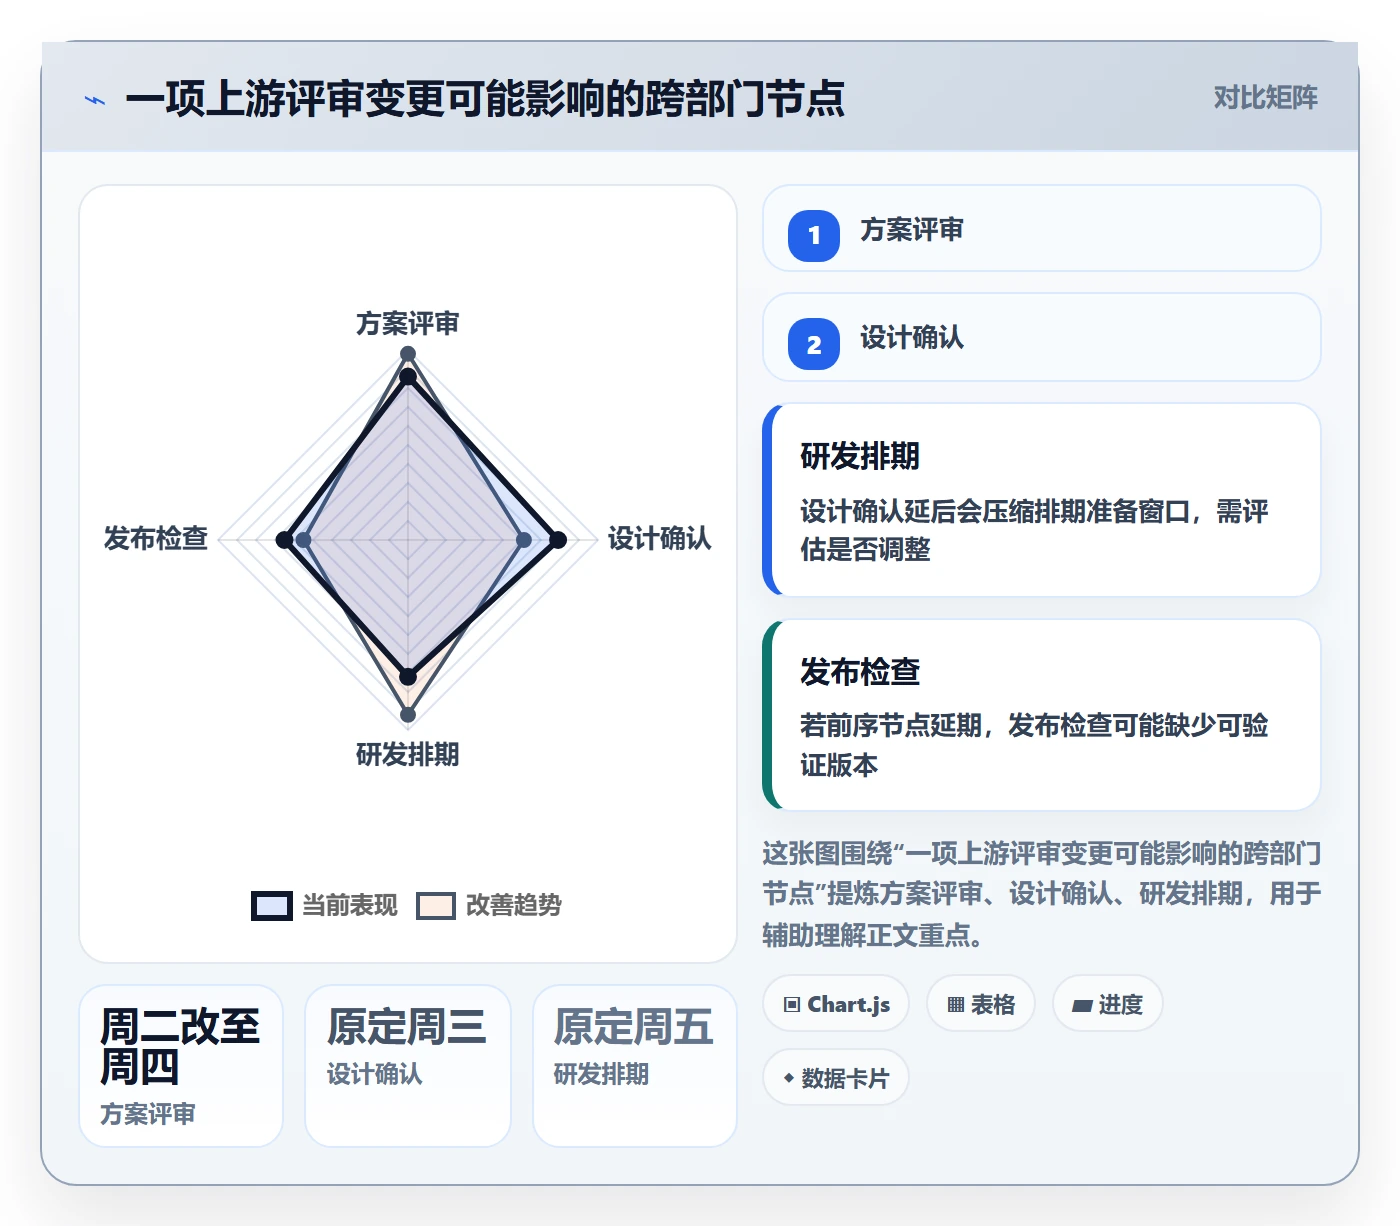Click the grid icon in the 表格 tag

pos(956,1005)
